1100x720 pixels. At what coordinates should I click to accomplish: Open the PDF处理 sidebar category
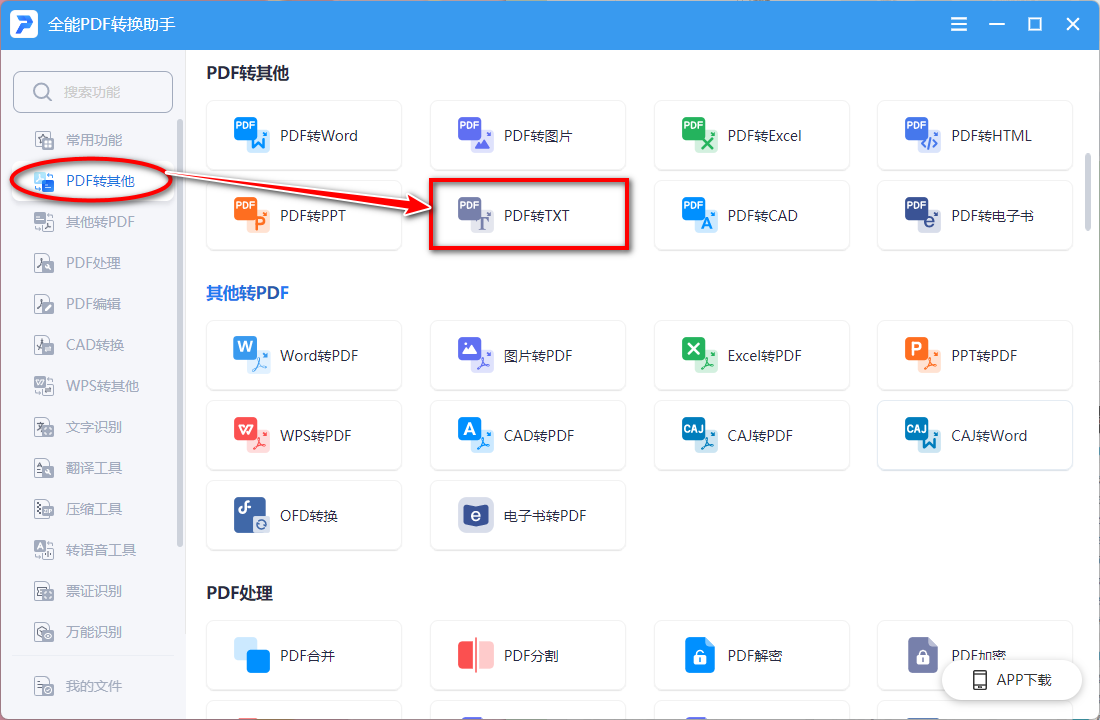tap(93, 263)
